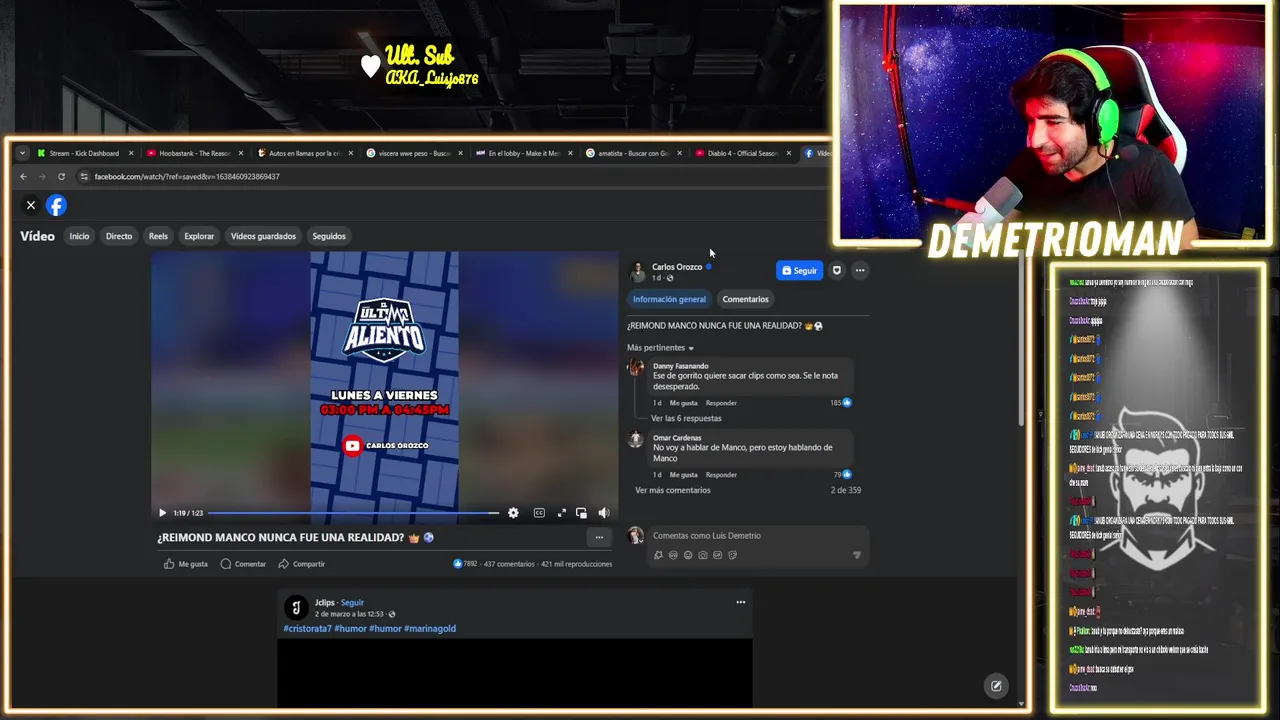This screenshot has height=720, width=1280.
Task: Open picture-in-picture mini player
Action: click(581, 513)
